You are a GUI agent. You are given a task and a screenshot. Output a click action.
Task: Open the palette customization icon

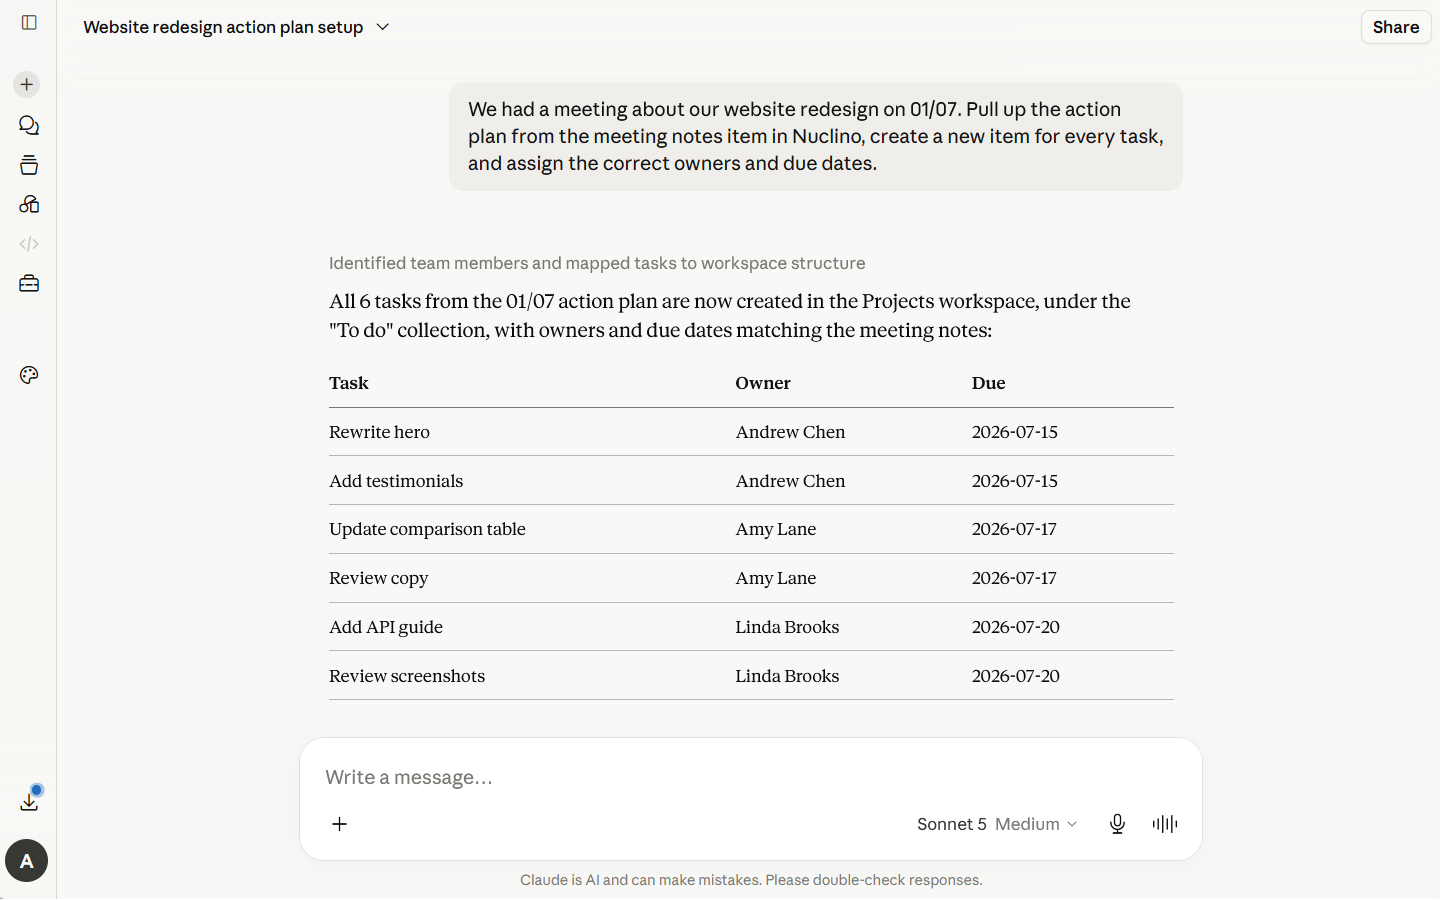(x=29, y=375)
